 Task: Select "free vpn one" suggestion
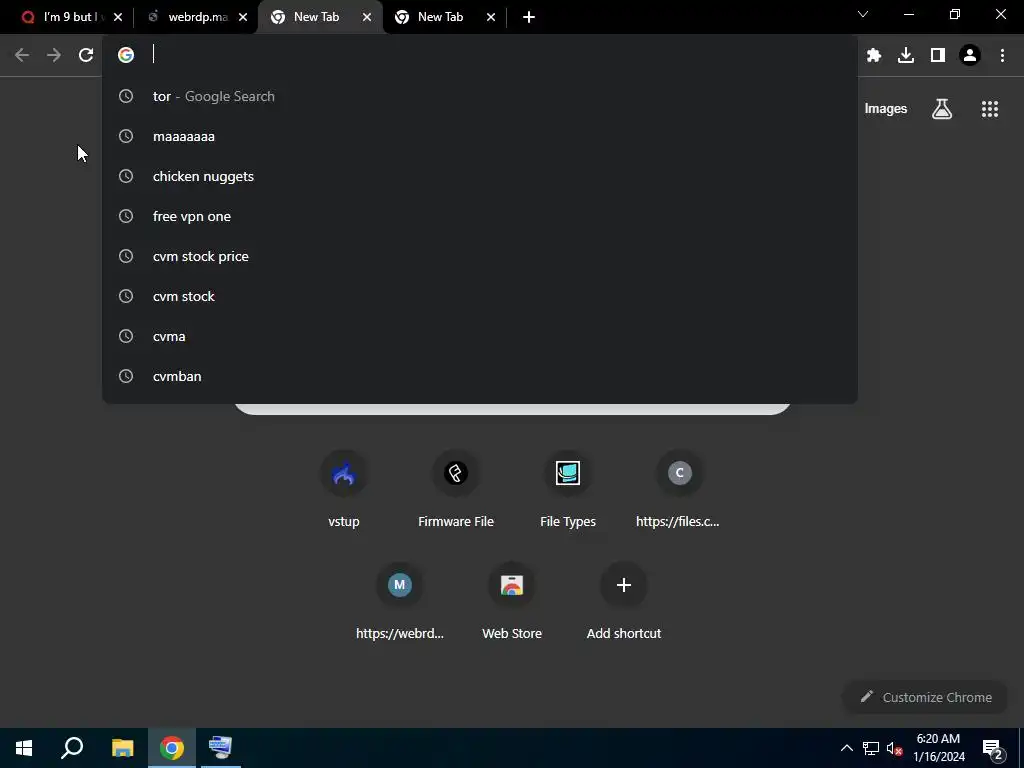(480, 216)
